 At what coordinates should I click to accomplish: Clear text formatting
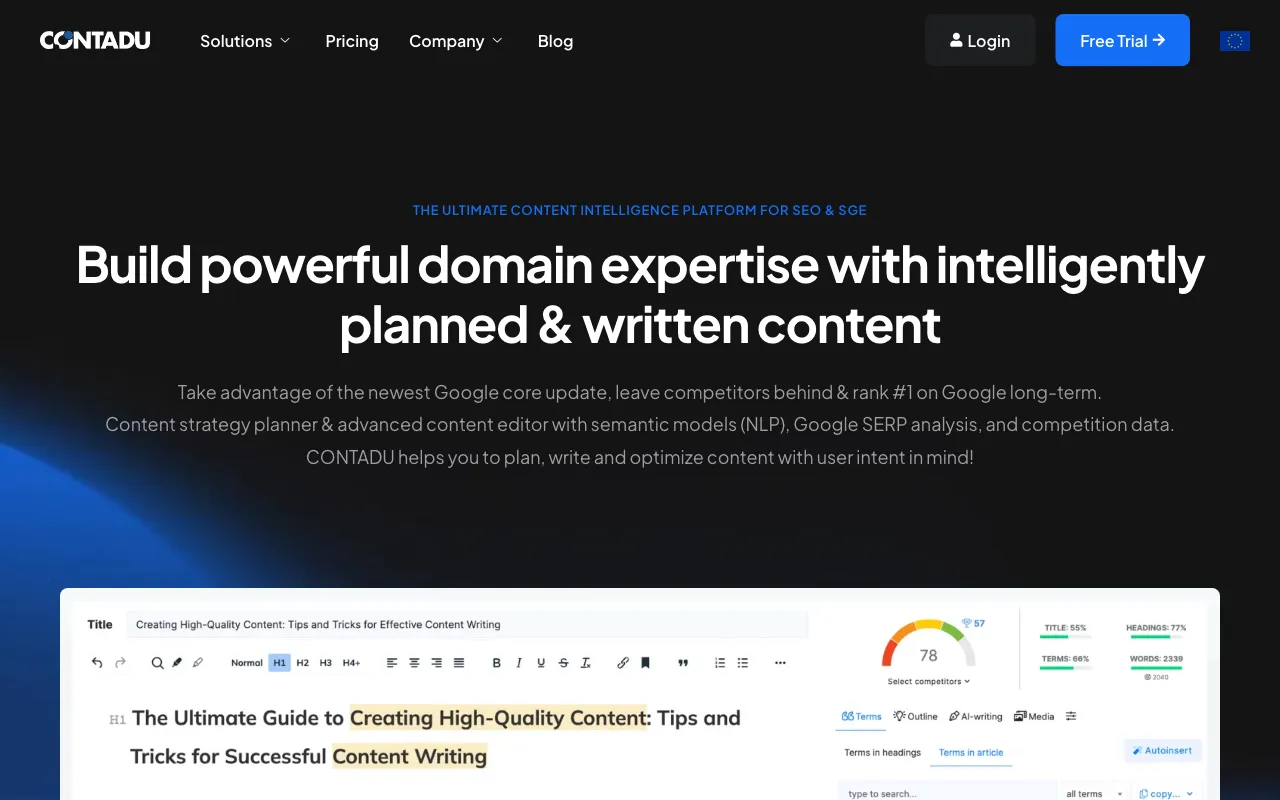click(x=586, y=662)
